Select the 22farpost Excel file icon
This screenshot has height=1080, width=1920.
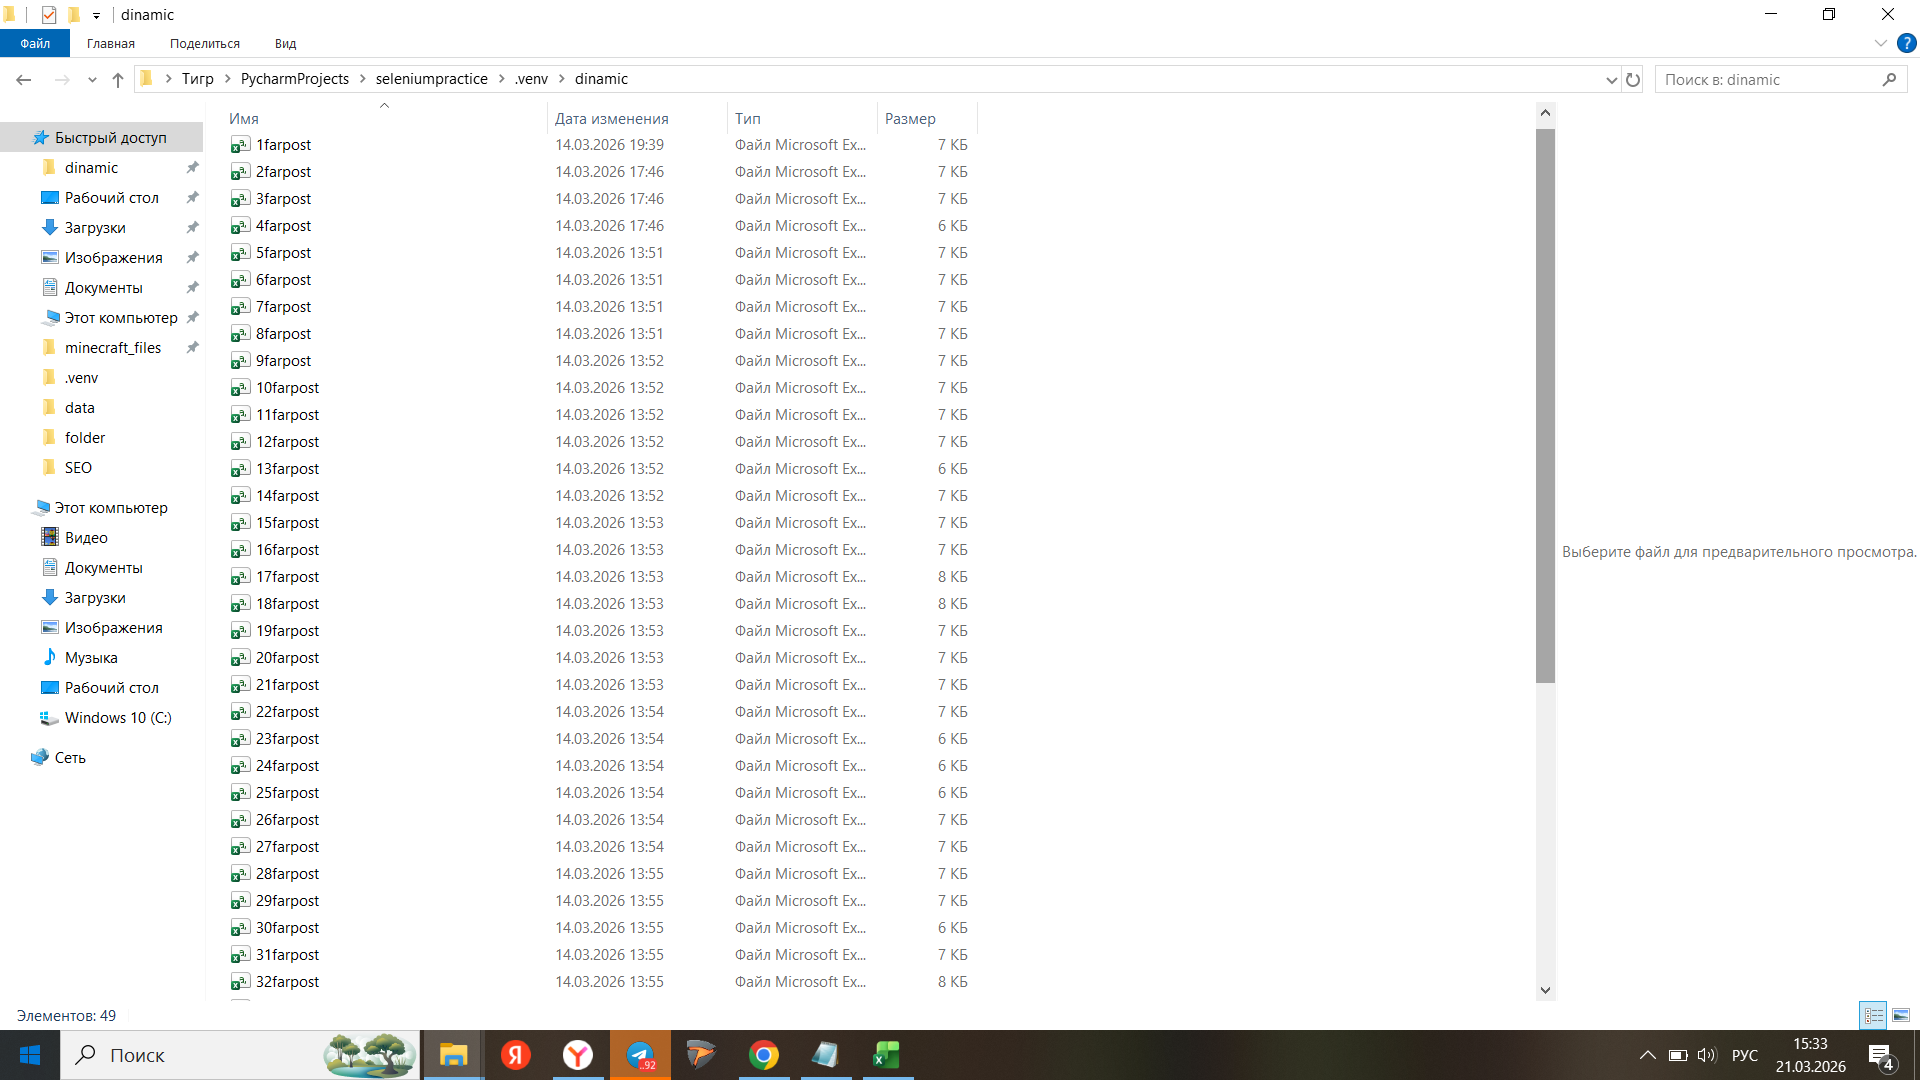[x=240, y=712]
